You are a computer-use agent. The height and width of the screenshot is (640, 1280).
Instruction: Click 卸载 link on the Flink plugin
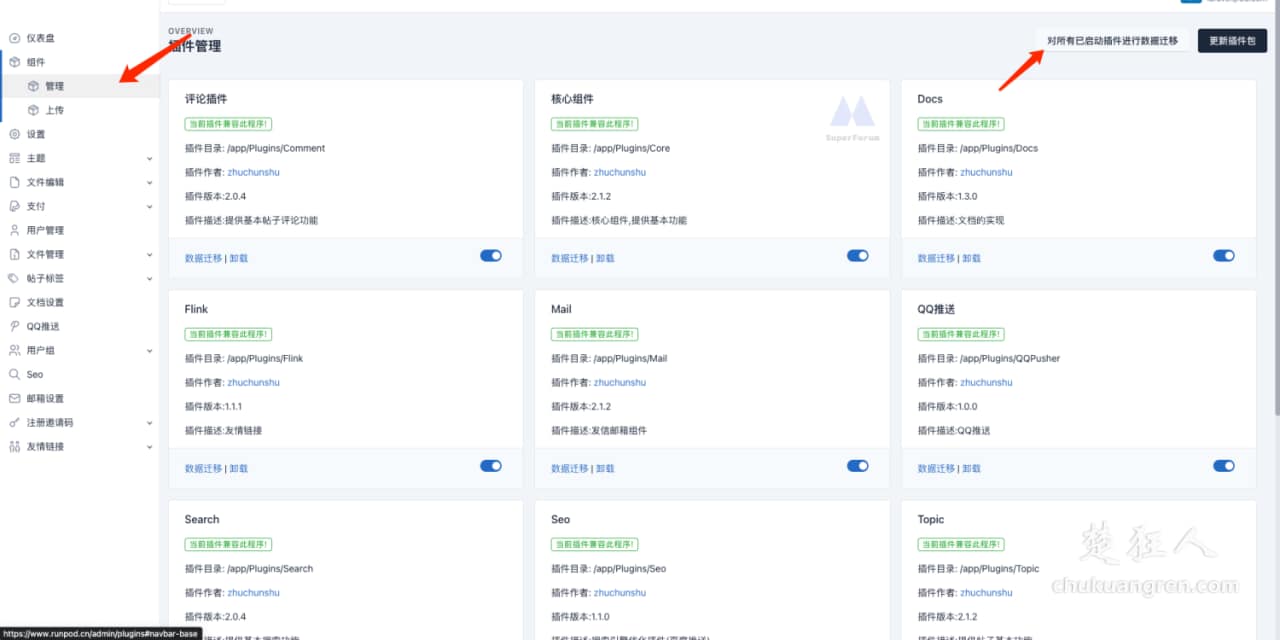click(239, 468)
